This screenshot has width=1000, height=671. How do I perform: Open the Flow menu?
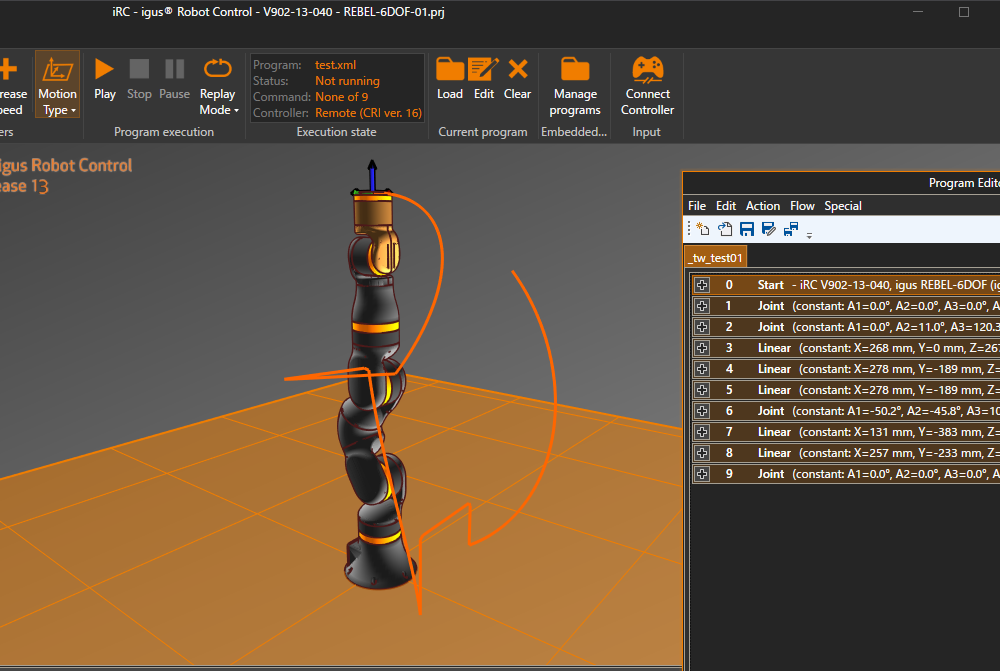pos(802,206)
